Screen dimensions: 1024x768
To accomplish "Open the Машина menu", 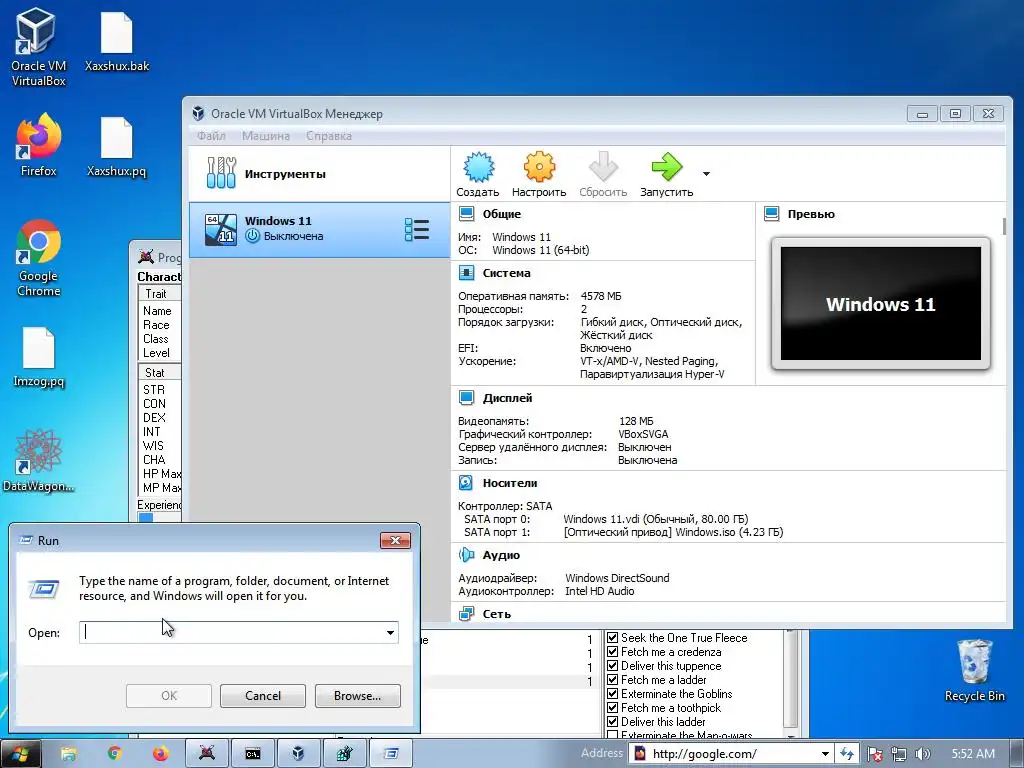I will [x=265, y=136].
